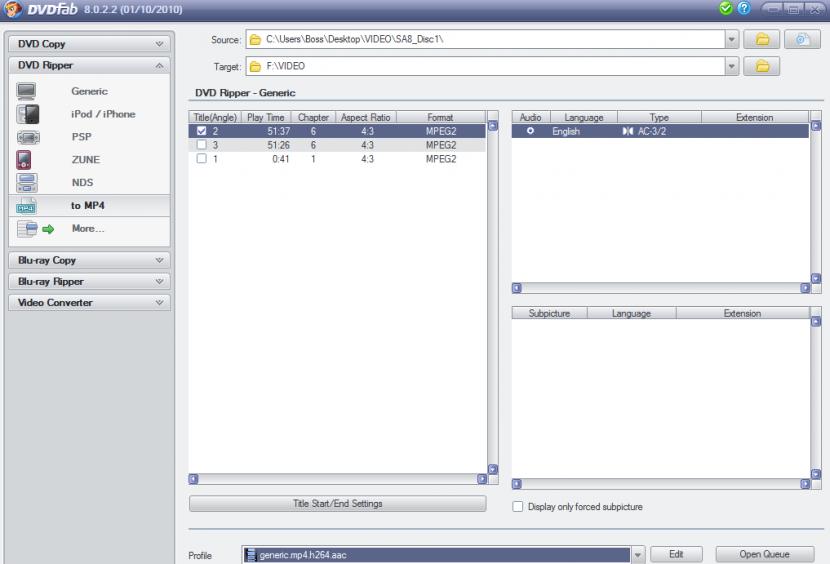Screen dimensions: 830x564
Task: Expand the Blu-ray Ripper section
Action: pyautogui.click(x=89, y=281)
